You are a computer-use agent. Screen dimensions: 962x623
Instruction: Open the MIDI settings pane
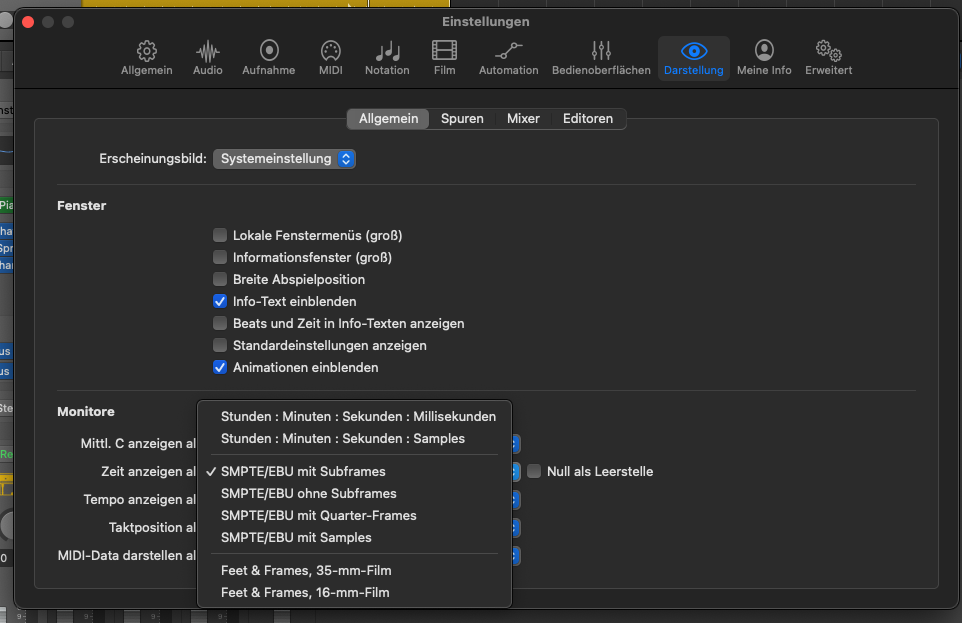pos(330,58)
